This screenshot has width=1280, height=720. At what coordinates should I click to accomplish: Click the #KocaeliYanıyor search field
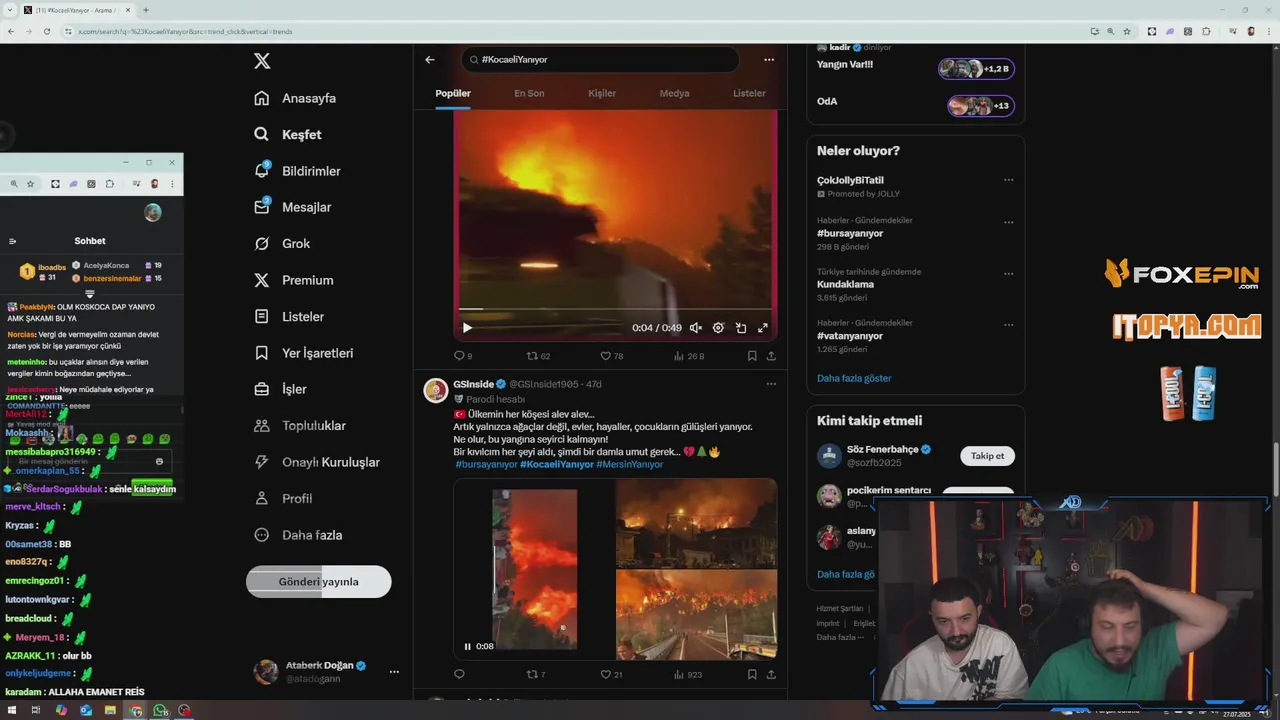pos(600,60)
